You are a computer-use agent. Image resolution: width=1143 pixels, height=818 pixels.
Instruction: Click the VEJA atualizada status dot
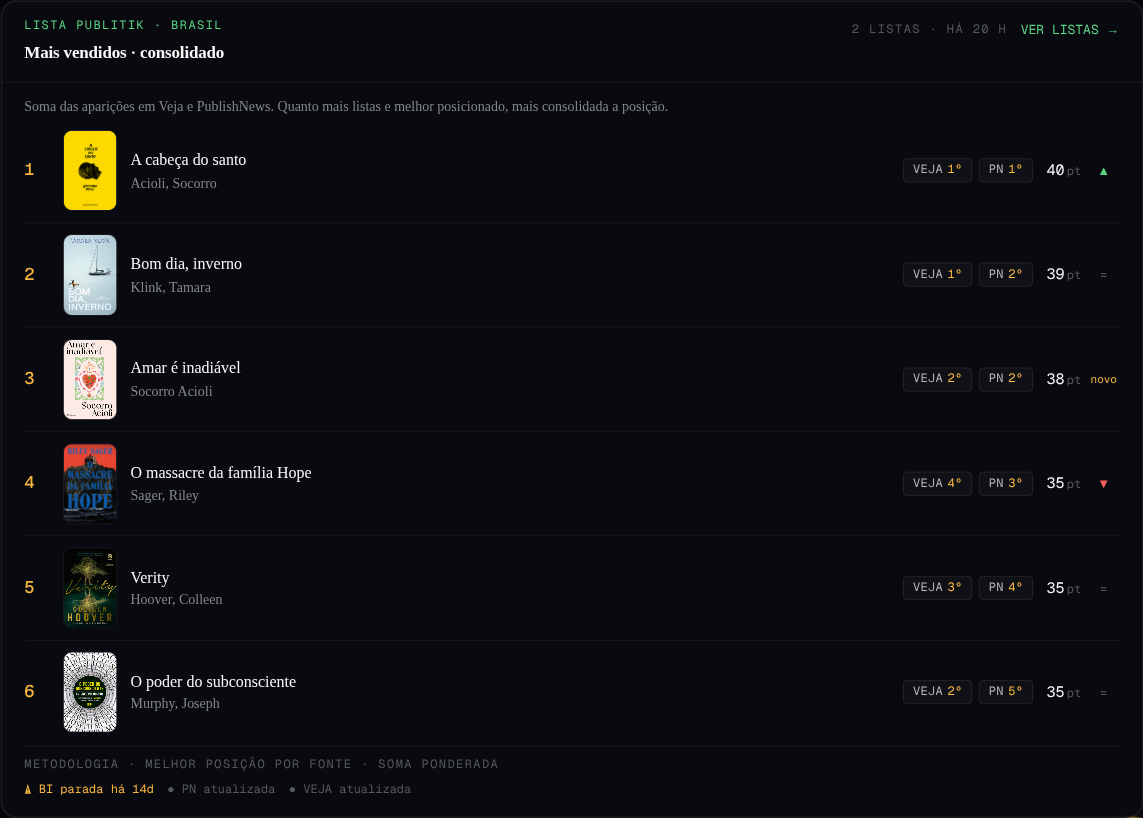tap(292, 790)
